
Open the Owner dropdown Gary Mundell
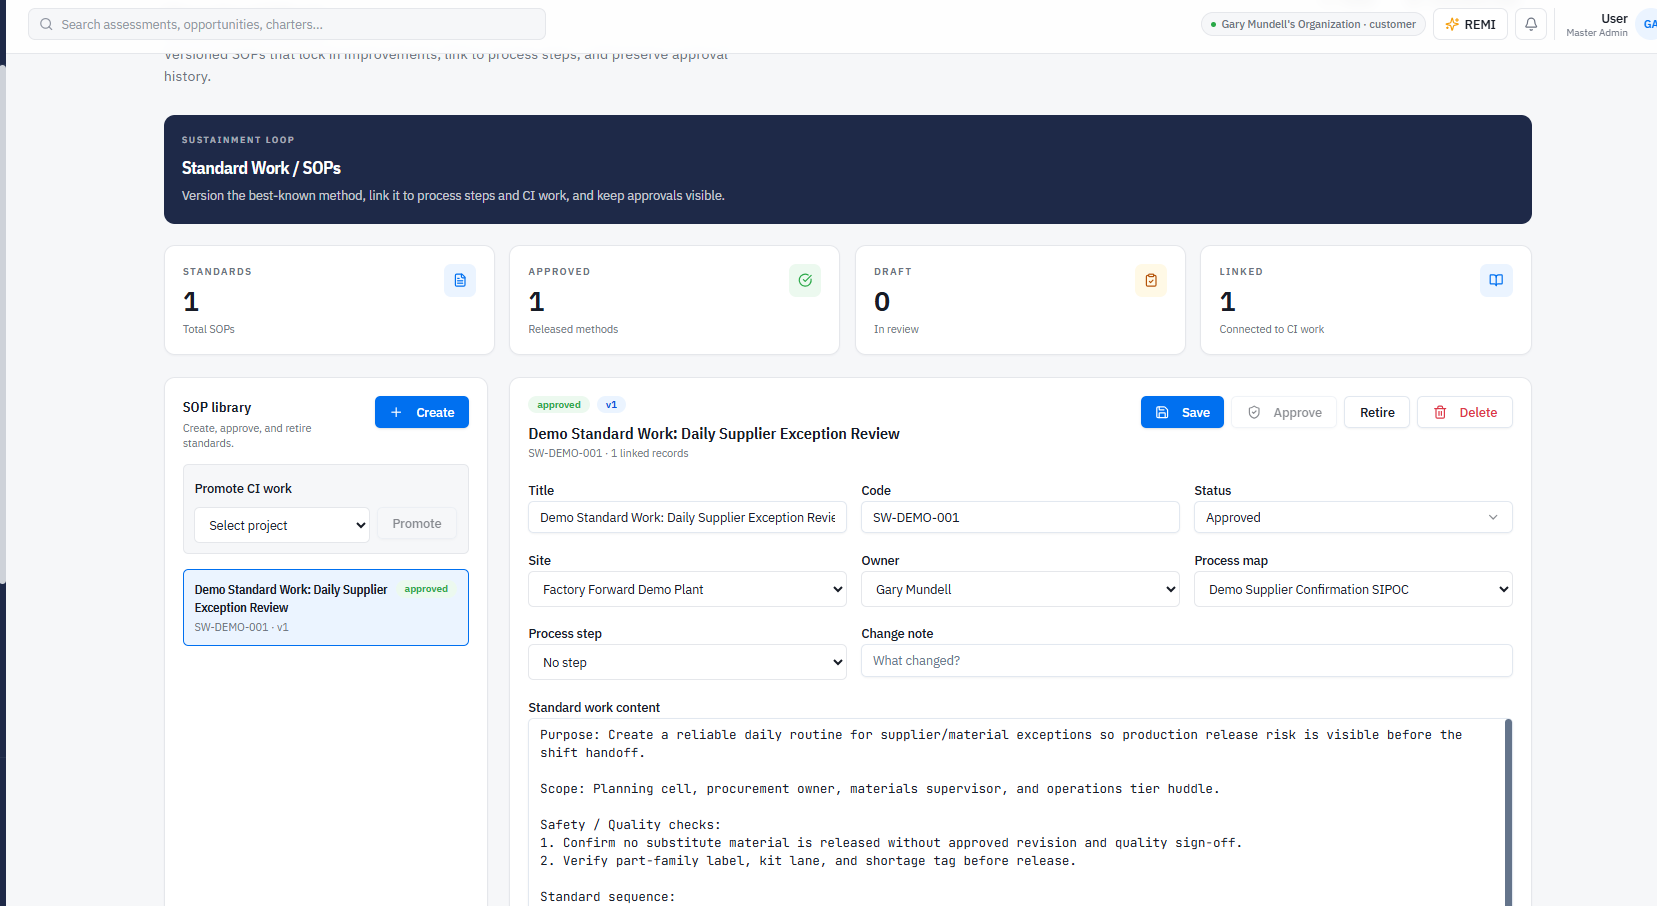(1020, 589)
